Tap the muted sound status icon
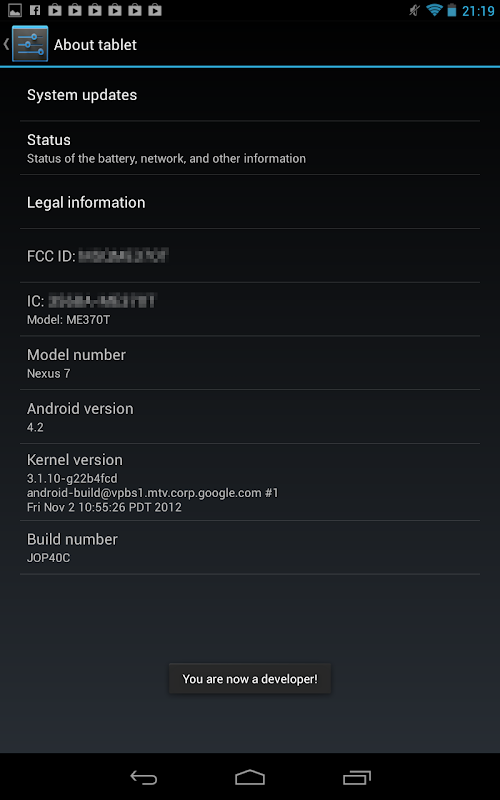Image resolution: width=500 pixels, height=800 pixels. [x=414, y=10]
